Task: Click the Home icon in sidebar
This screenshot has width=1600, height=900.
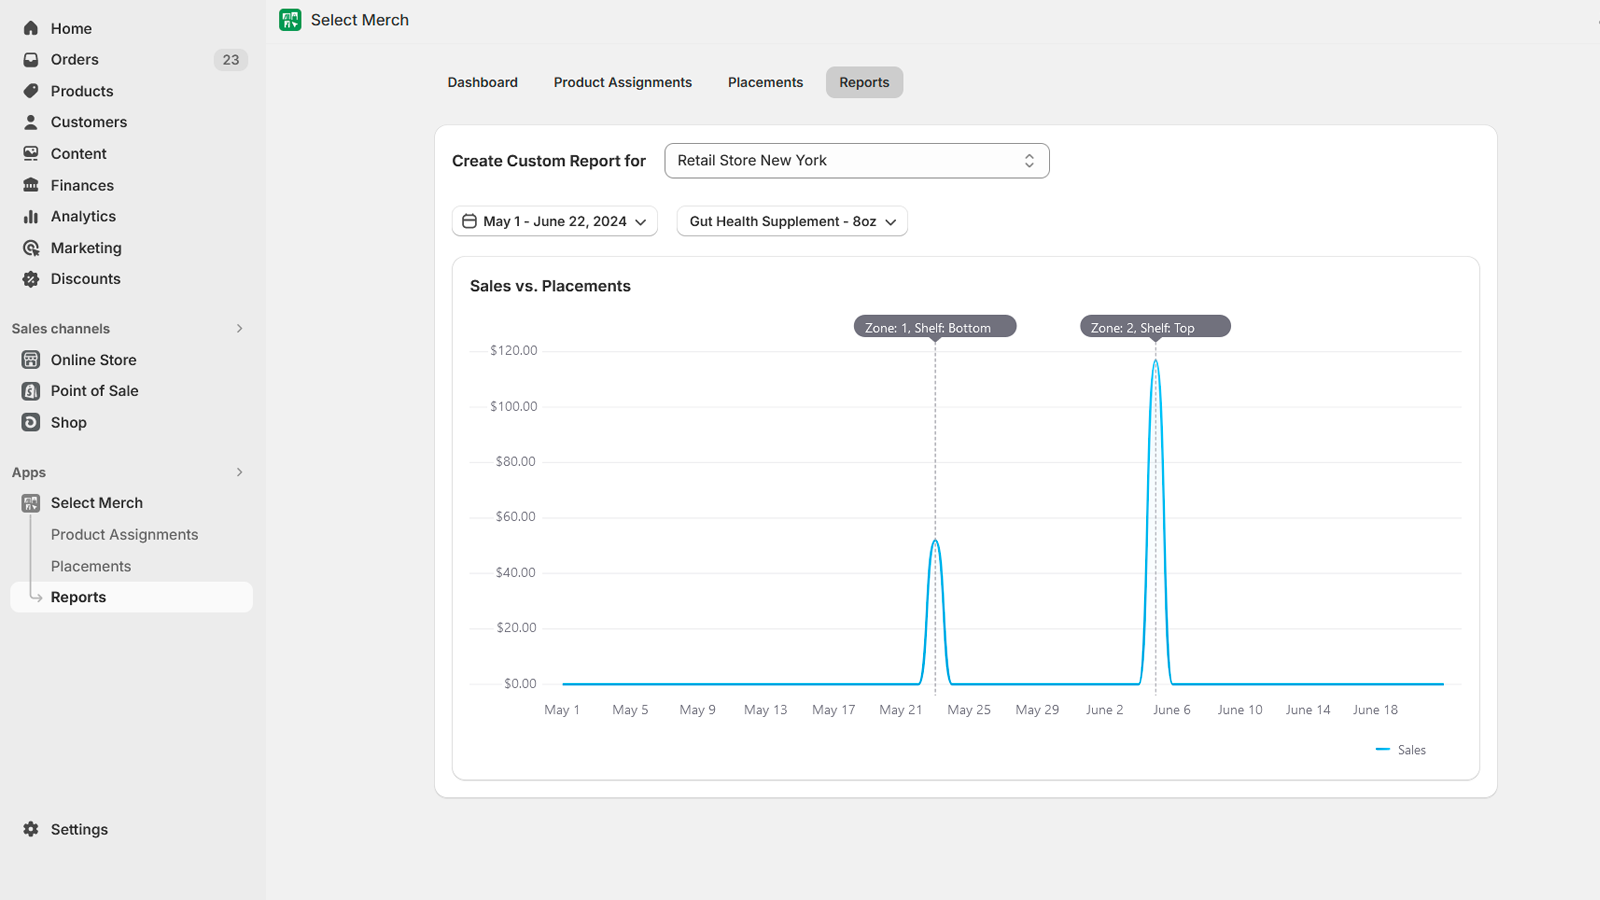Action: click(x=31, y=28)
